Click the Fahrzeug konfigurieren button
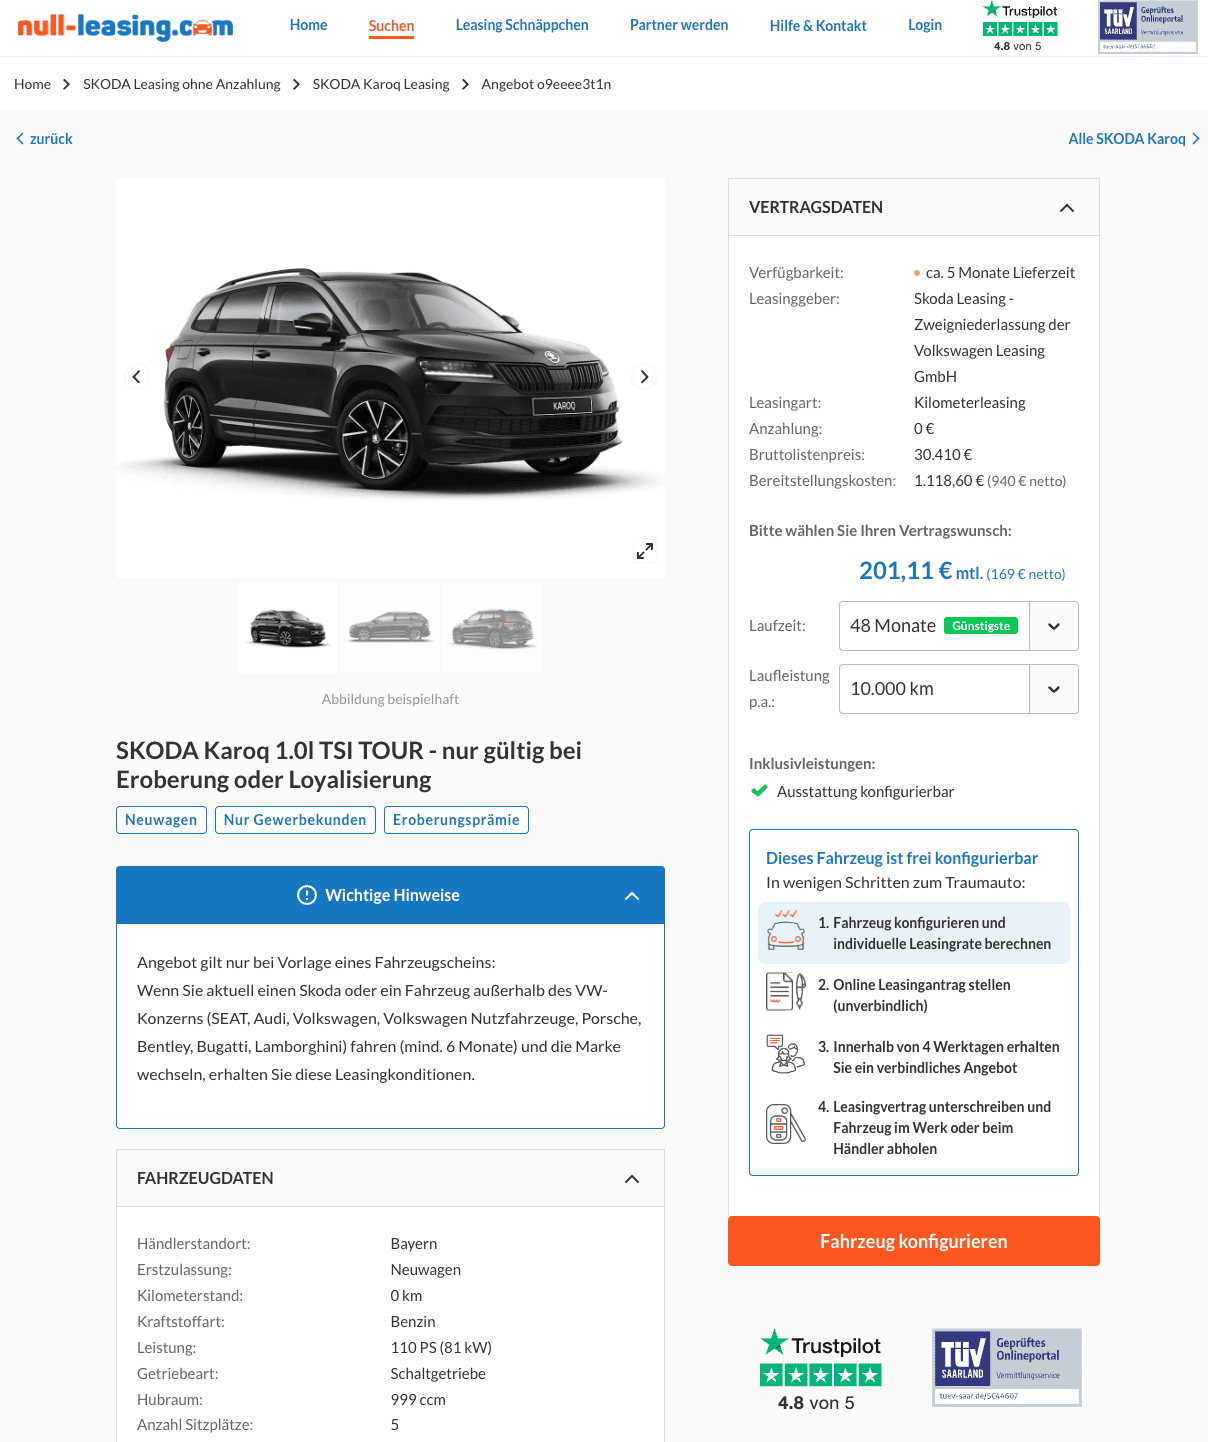The image size is (1208, 1442). [914, 1241]
